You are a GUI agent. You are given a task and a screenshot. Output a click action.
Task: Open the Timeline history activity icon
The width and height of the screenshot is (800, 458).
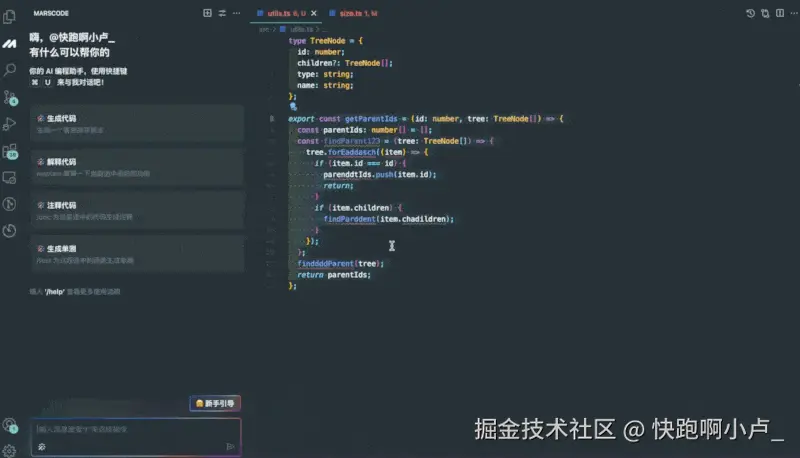click(9, 231)
